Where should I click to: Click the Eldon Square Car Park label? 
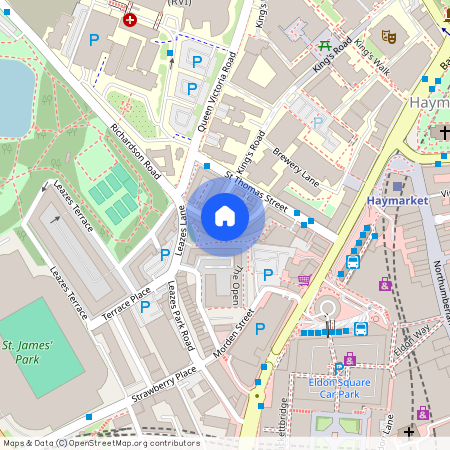tap(339, 388)
